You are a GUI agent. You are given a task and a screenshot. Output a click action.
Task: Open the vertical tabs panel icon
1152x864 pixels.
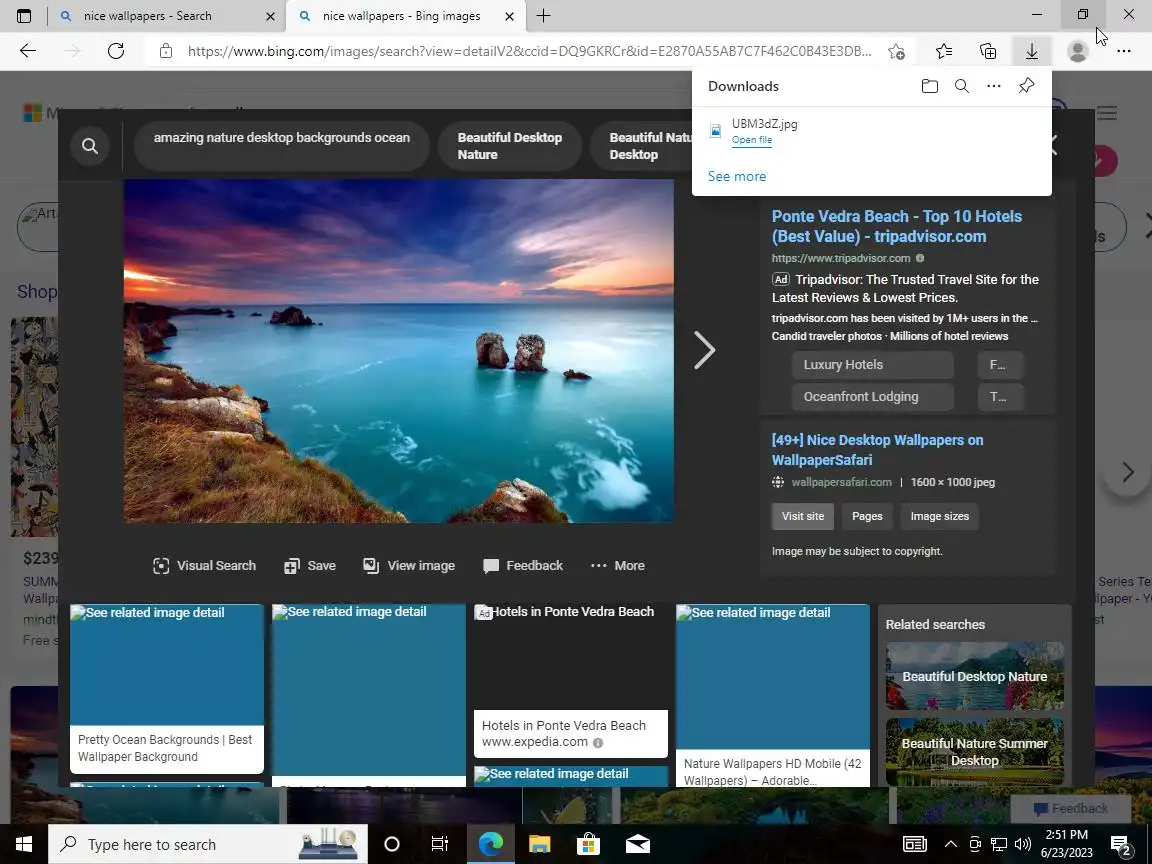(x=24, y=15)
